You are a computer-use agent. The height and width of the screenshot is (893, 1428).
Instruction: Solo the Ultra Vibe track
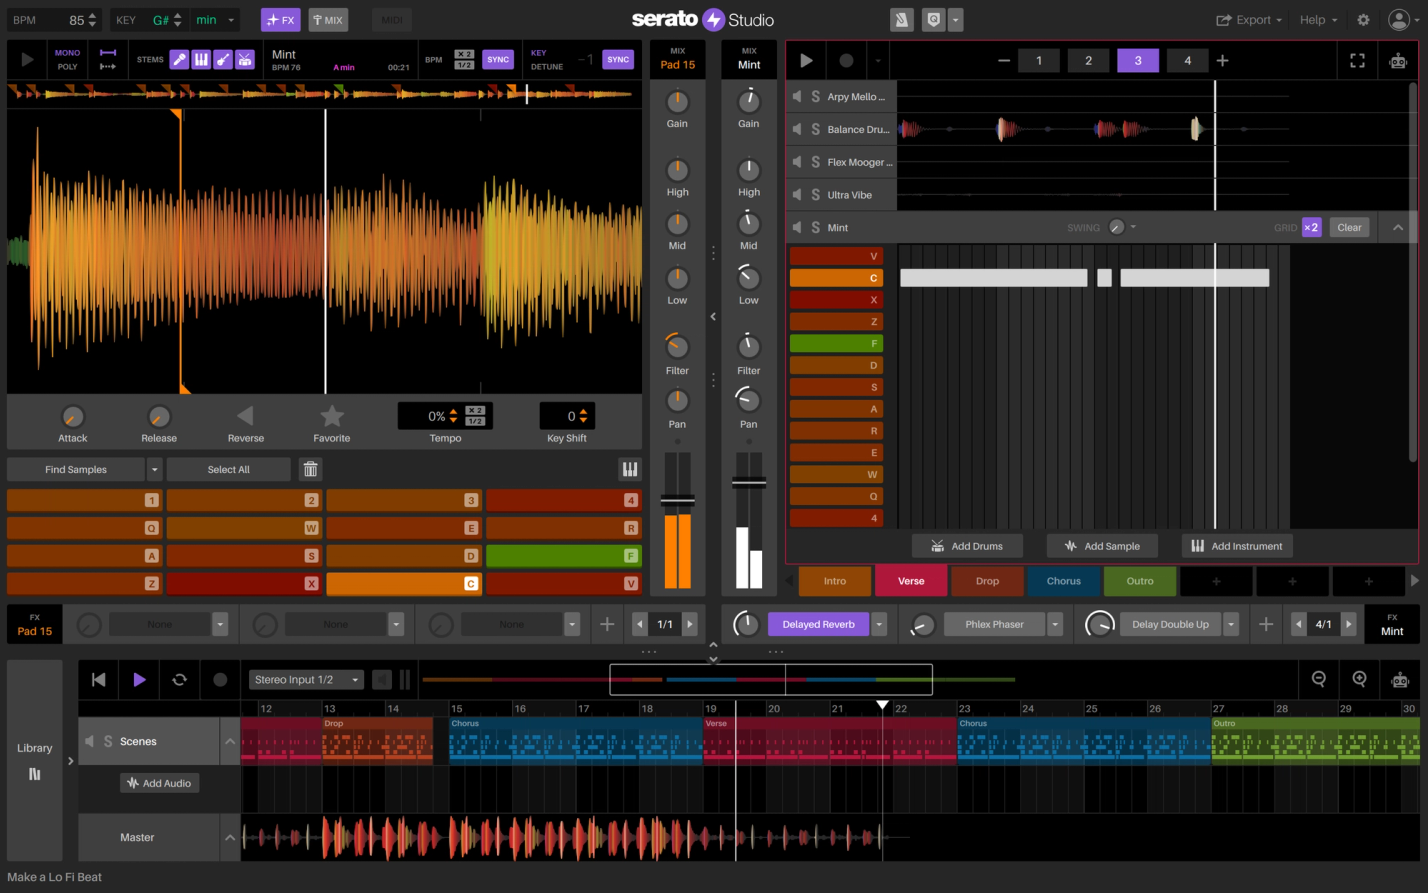(x=814, y=194)
